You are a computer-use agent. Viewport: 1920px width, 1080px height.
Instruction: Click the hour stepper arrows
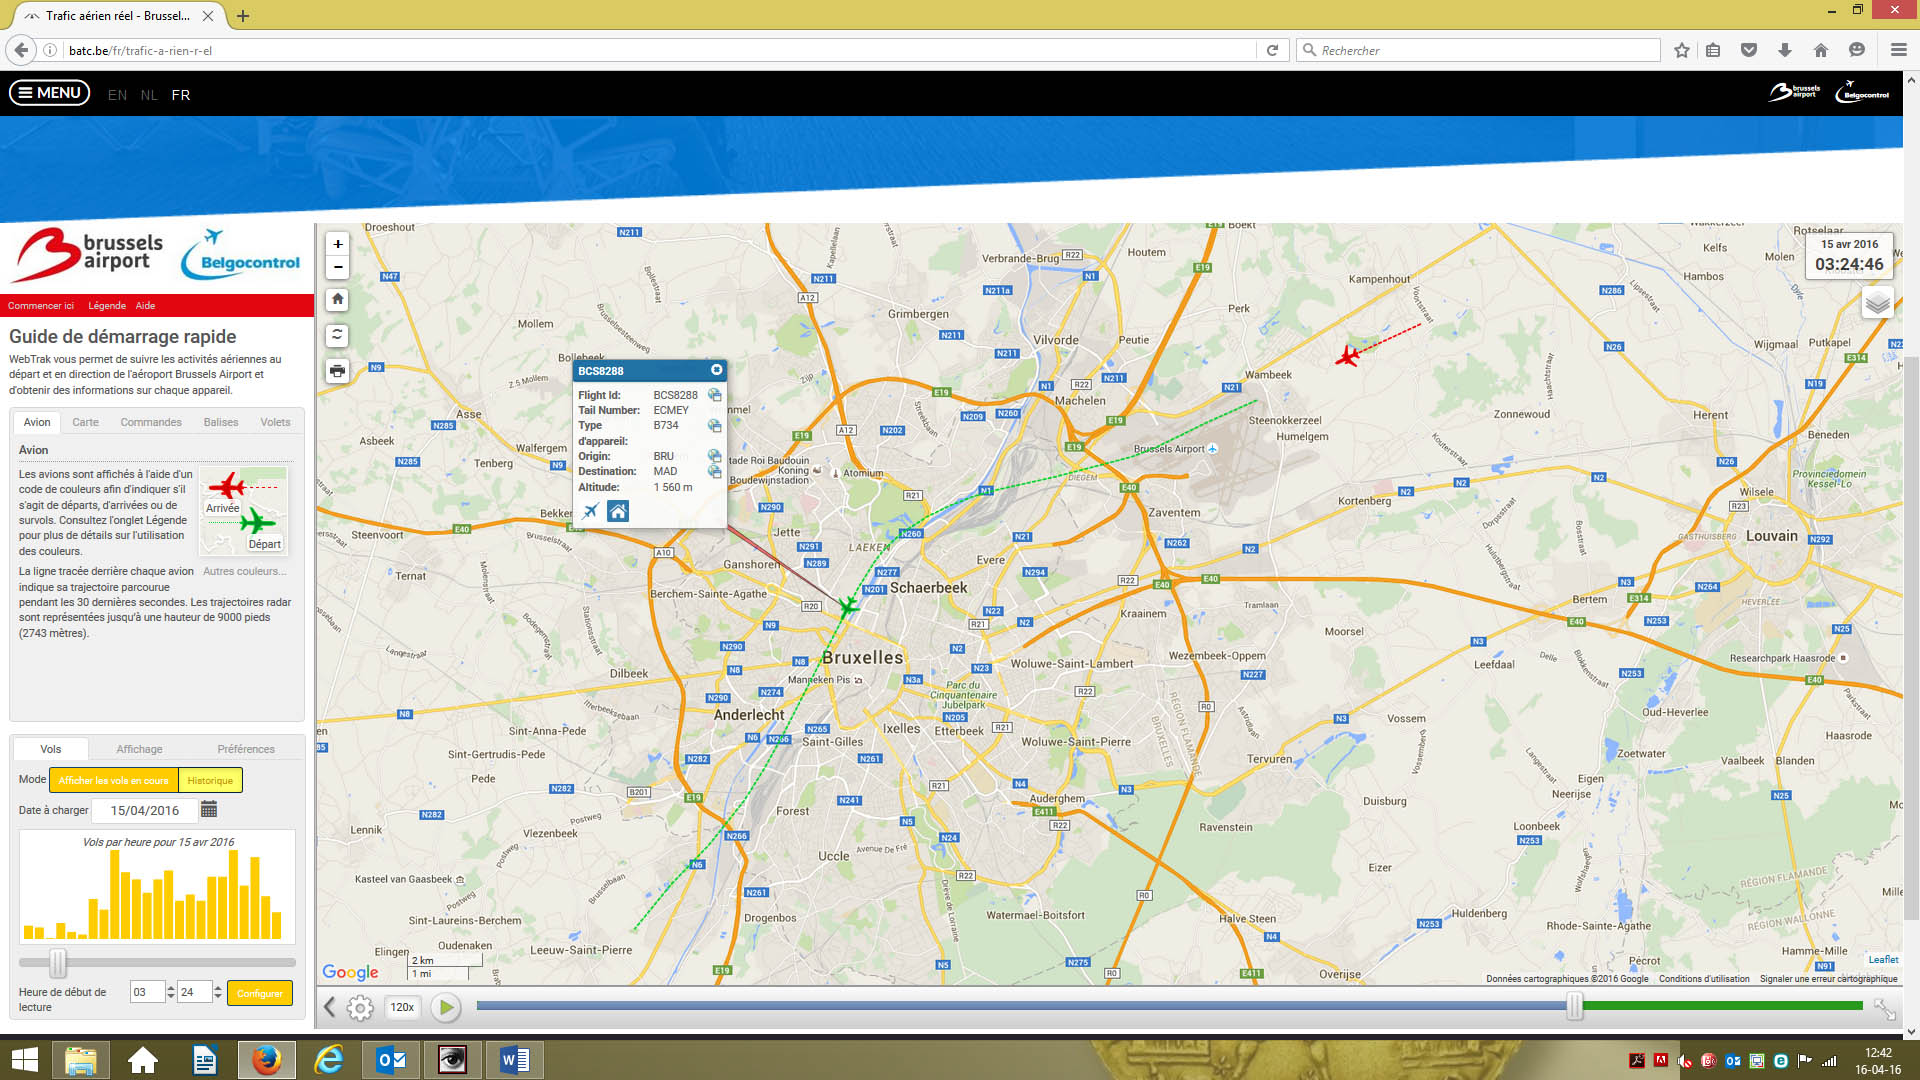[171, 992]
